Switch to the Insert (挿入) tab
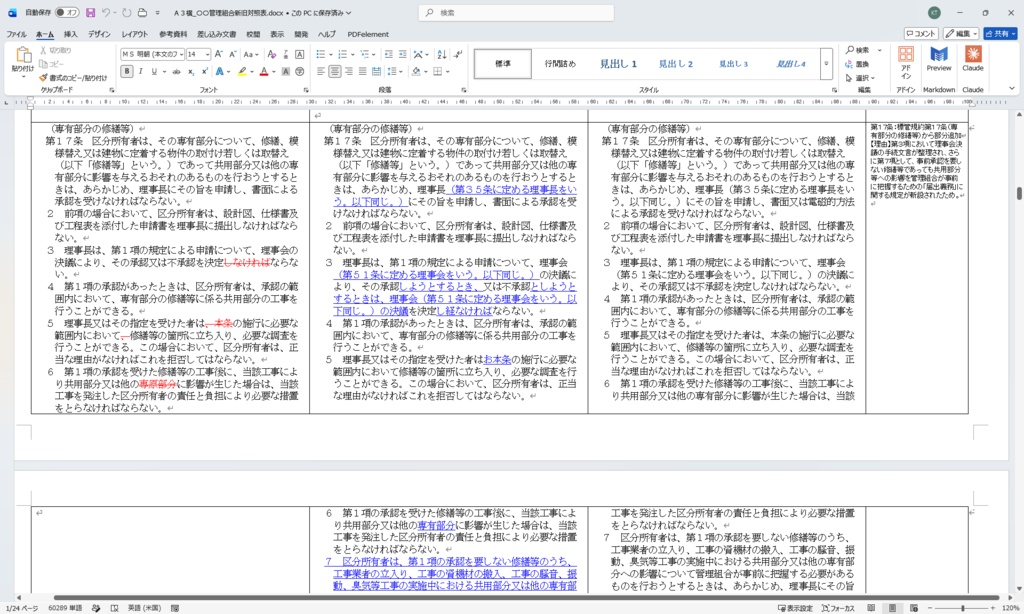The image size is (1024, 614). pyautogui.click(x=71, y=34)
